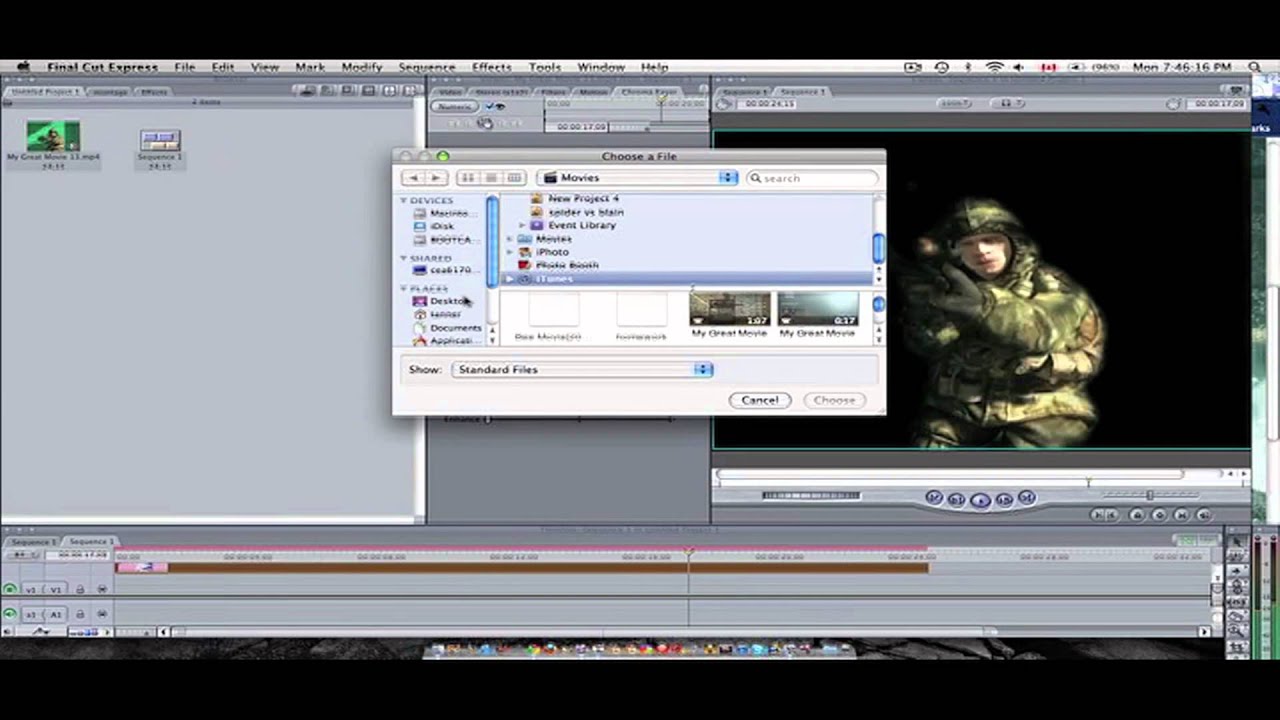Image resolution: width=1280 pixels, height=720 pixels.
Task: Collapse the PLACES sidebar section
Action: 404,289
